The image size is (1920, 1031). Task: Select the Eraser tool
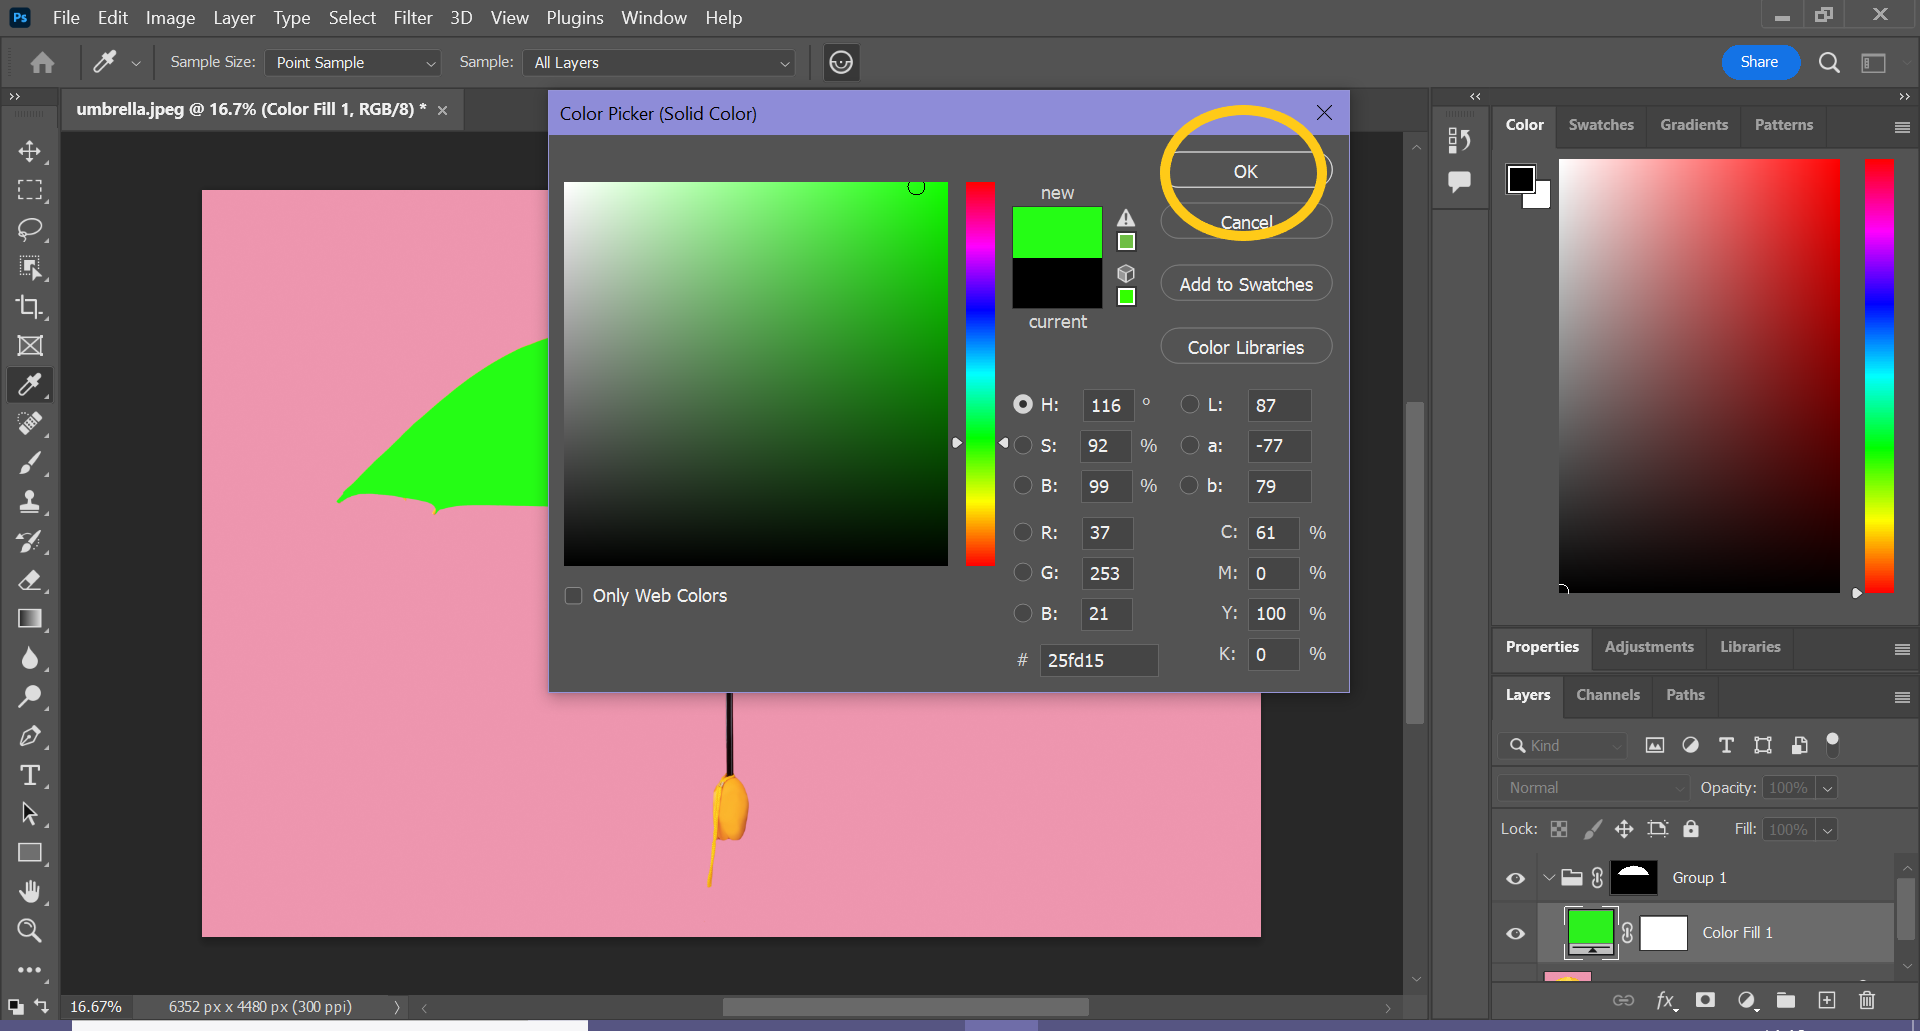point(30,580)
